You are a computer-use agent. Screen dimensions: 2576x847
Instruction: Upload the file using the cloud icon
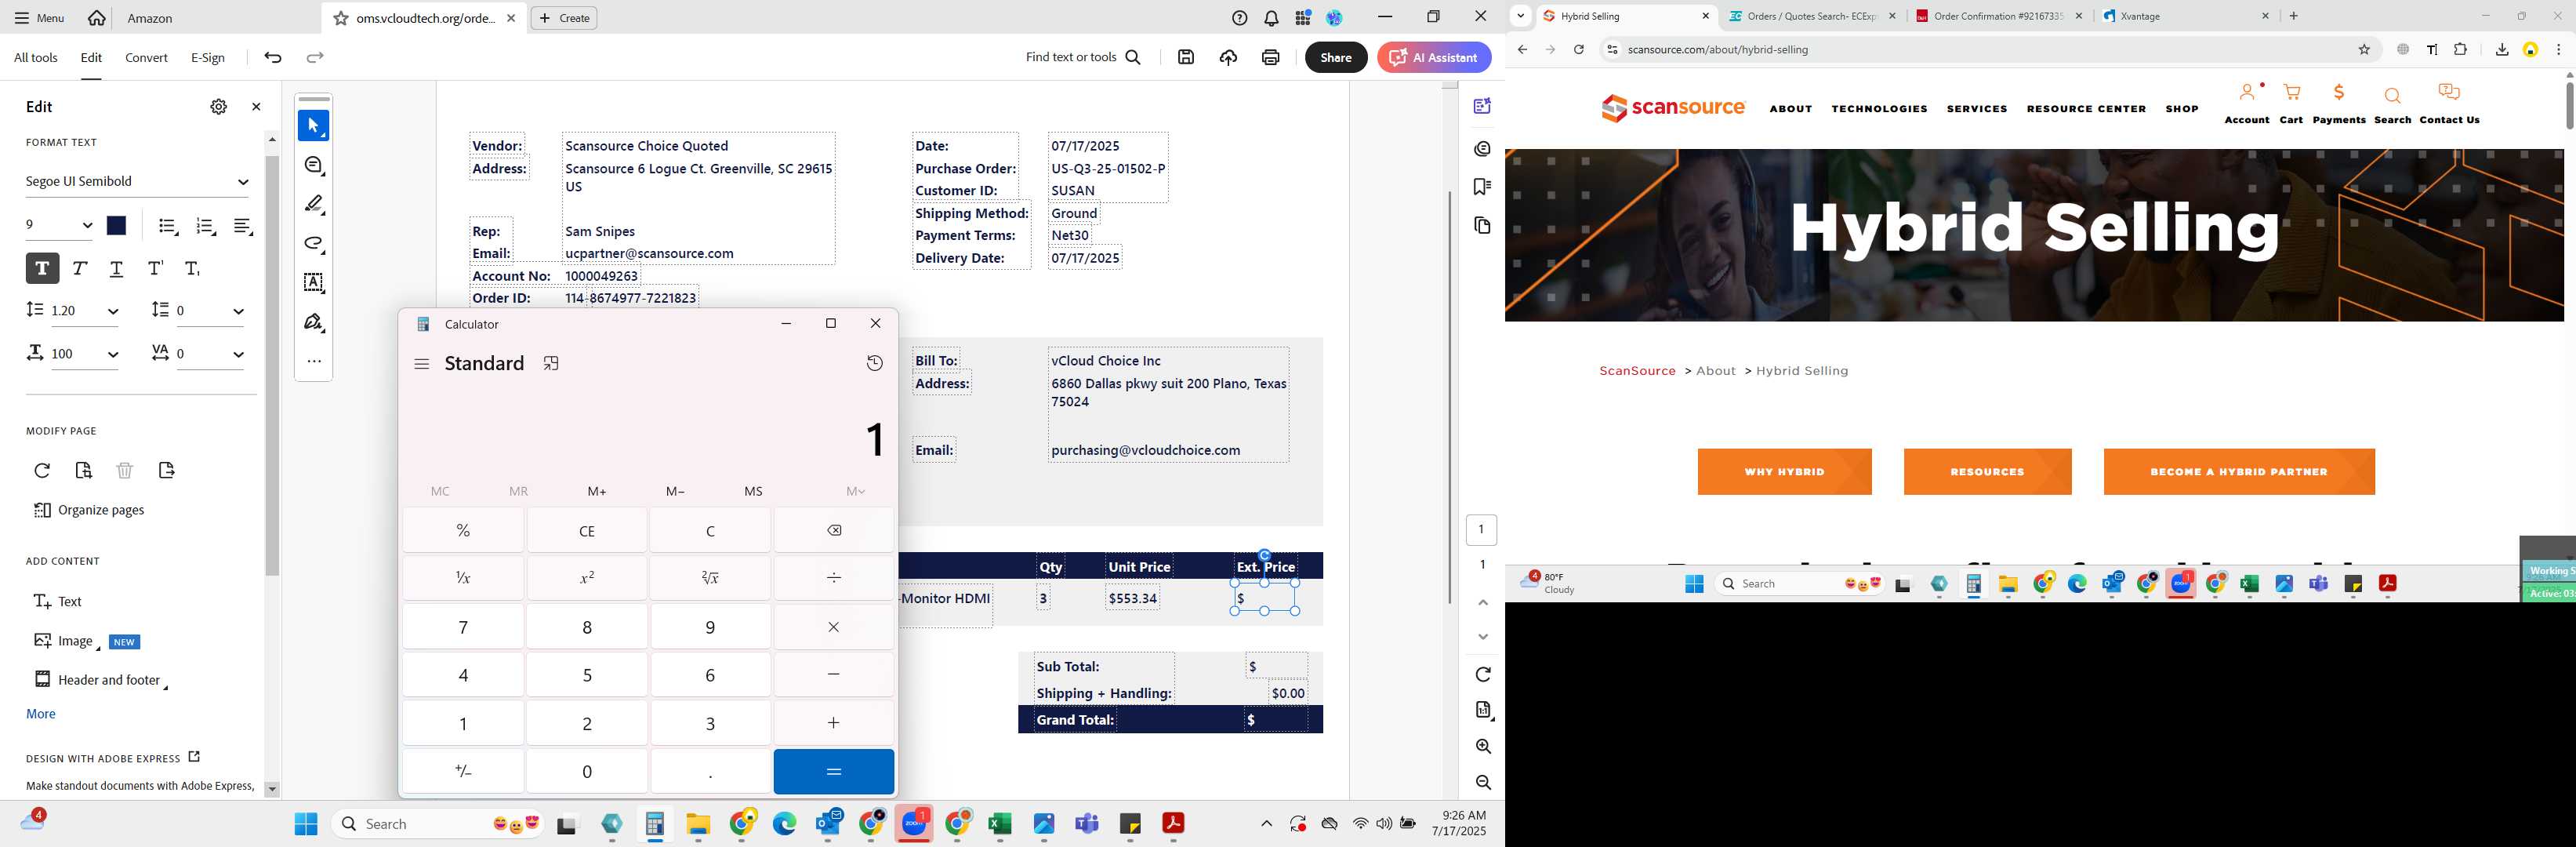tap(1228, 58)
